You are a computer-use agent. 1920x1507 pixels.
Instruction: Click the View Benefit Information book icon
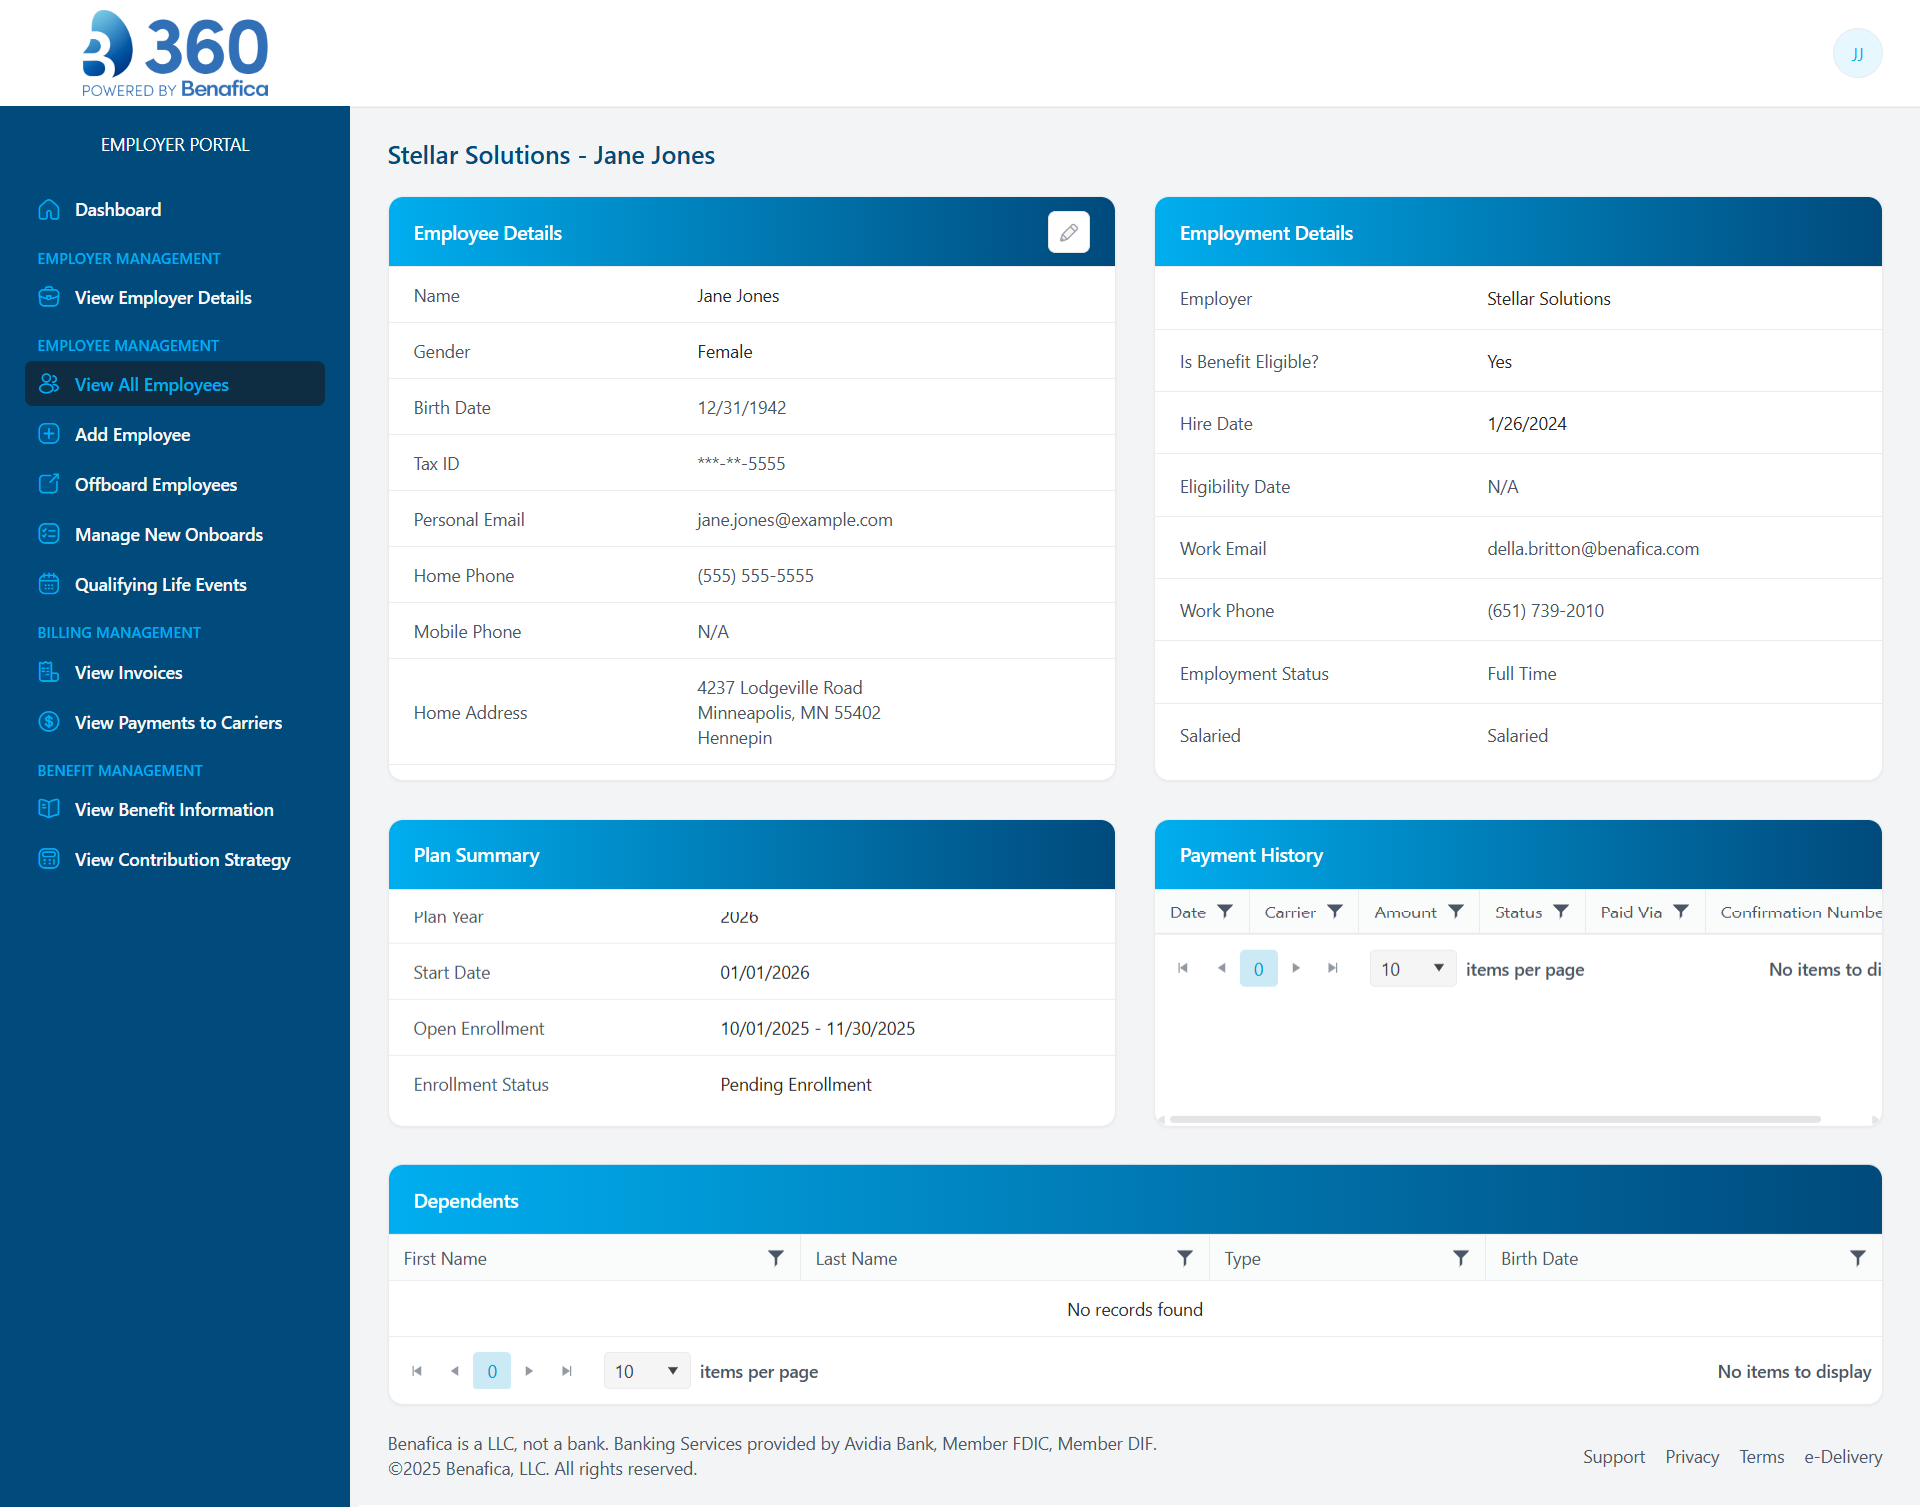[50, 809]
